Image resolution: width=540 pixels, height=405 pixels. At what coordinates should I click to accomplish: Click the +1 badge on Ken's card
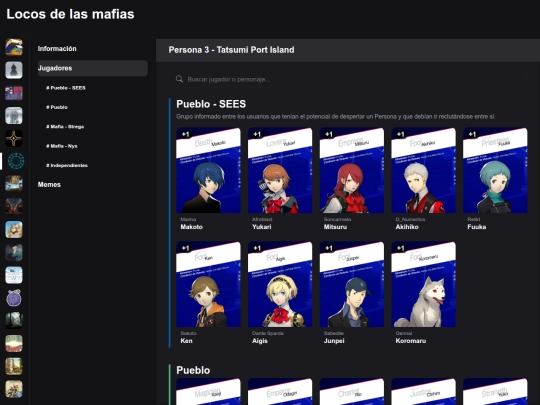pos(186,248)
